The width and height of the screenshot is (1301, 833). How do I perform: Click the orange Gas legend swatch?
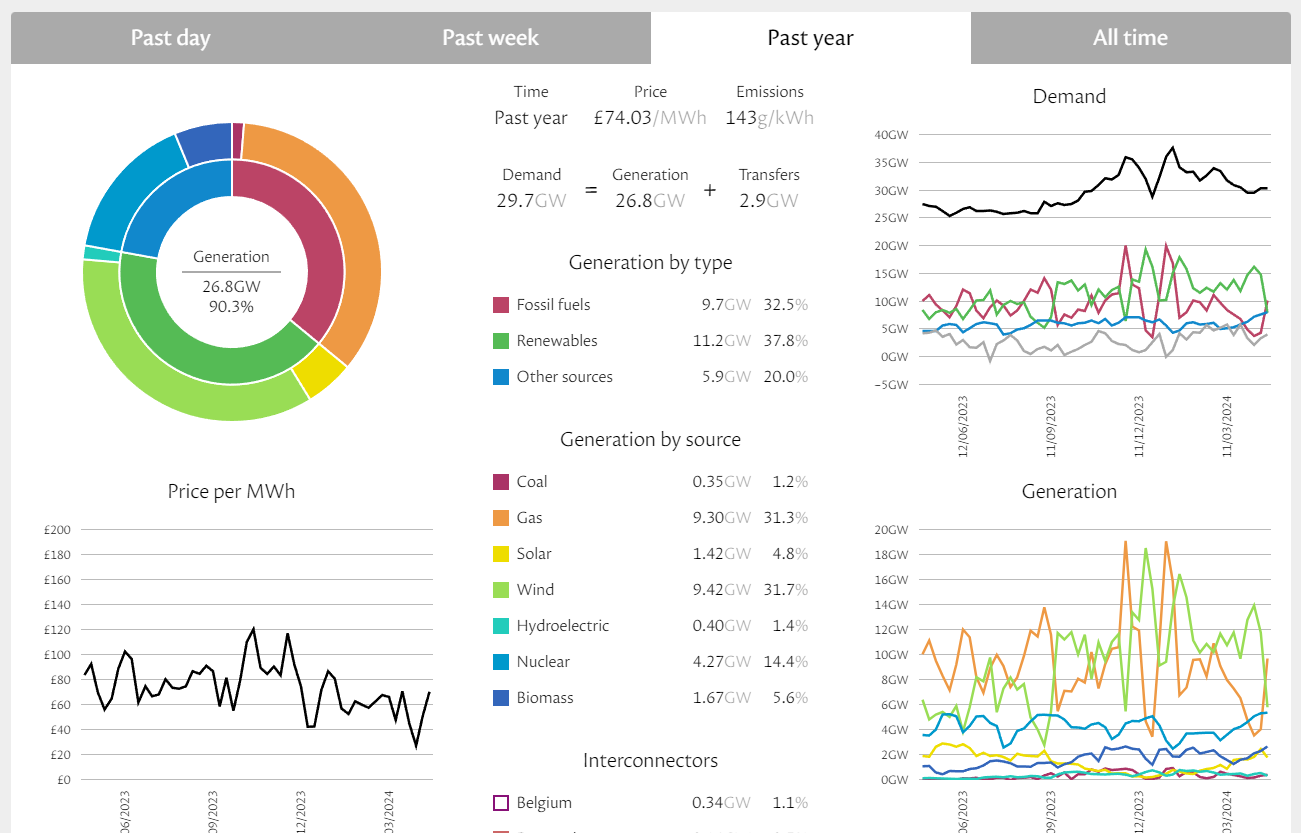[x=502, y=518]
